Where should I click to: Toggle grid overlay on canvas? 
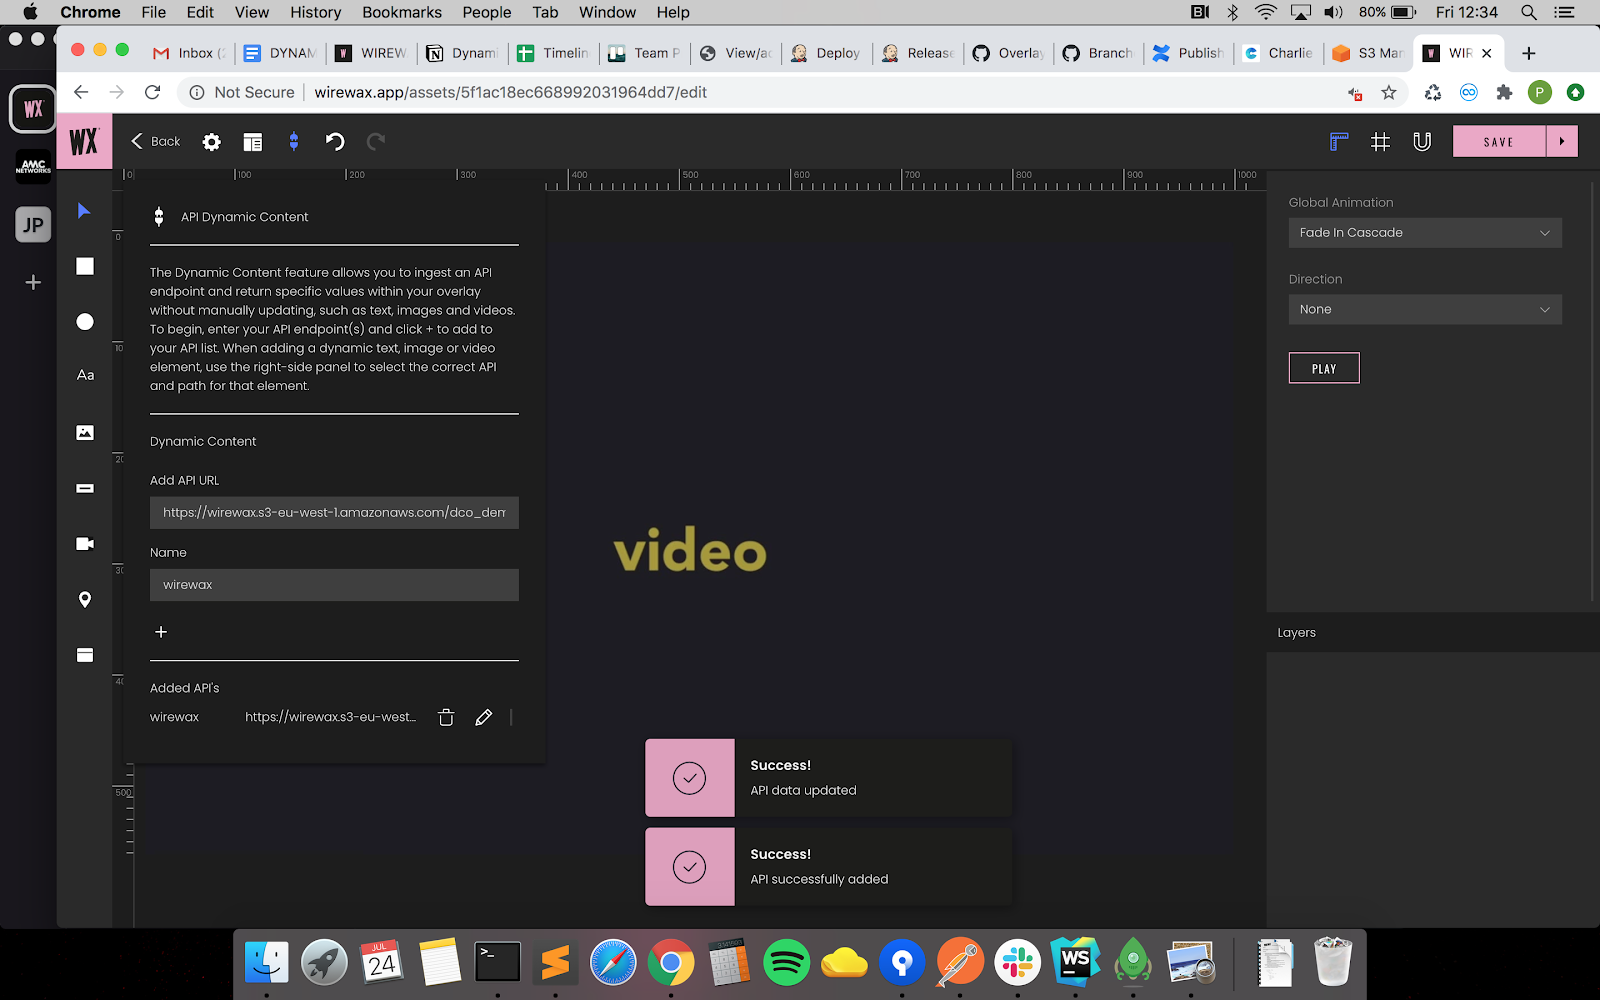1380,142
